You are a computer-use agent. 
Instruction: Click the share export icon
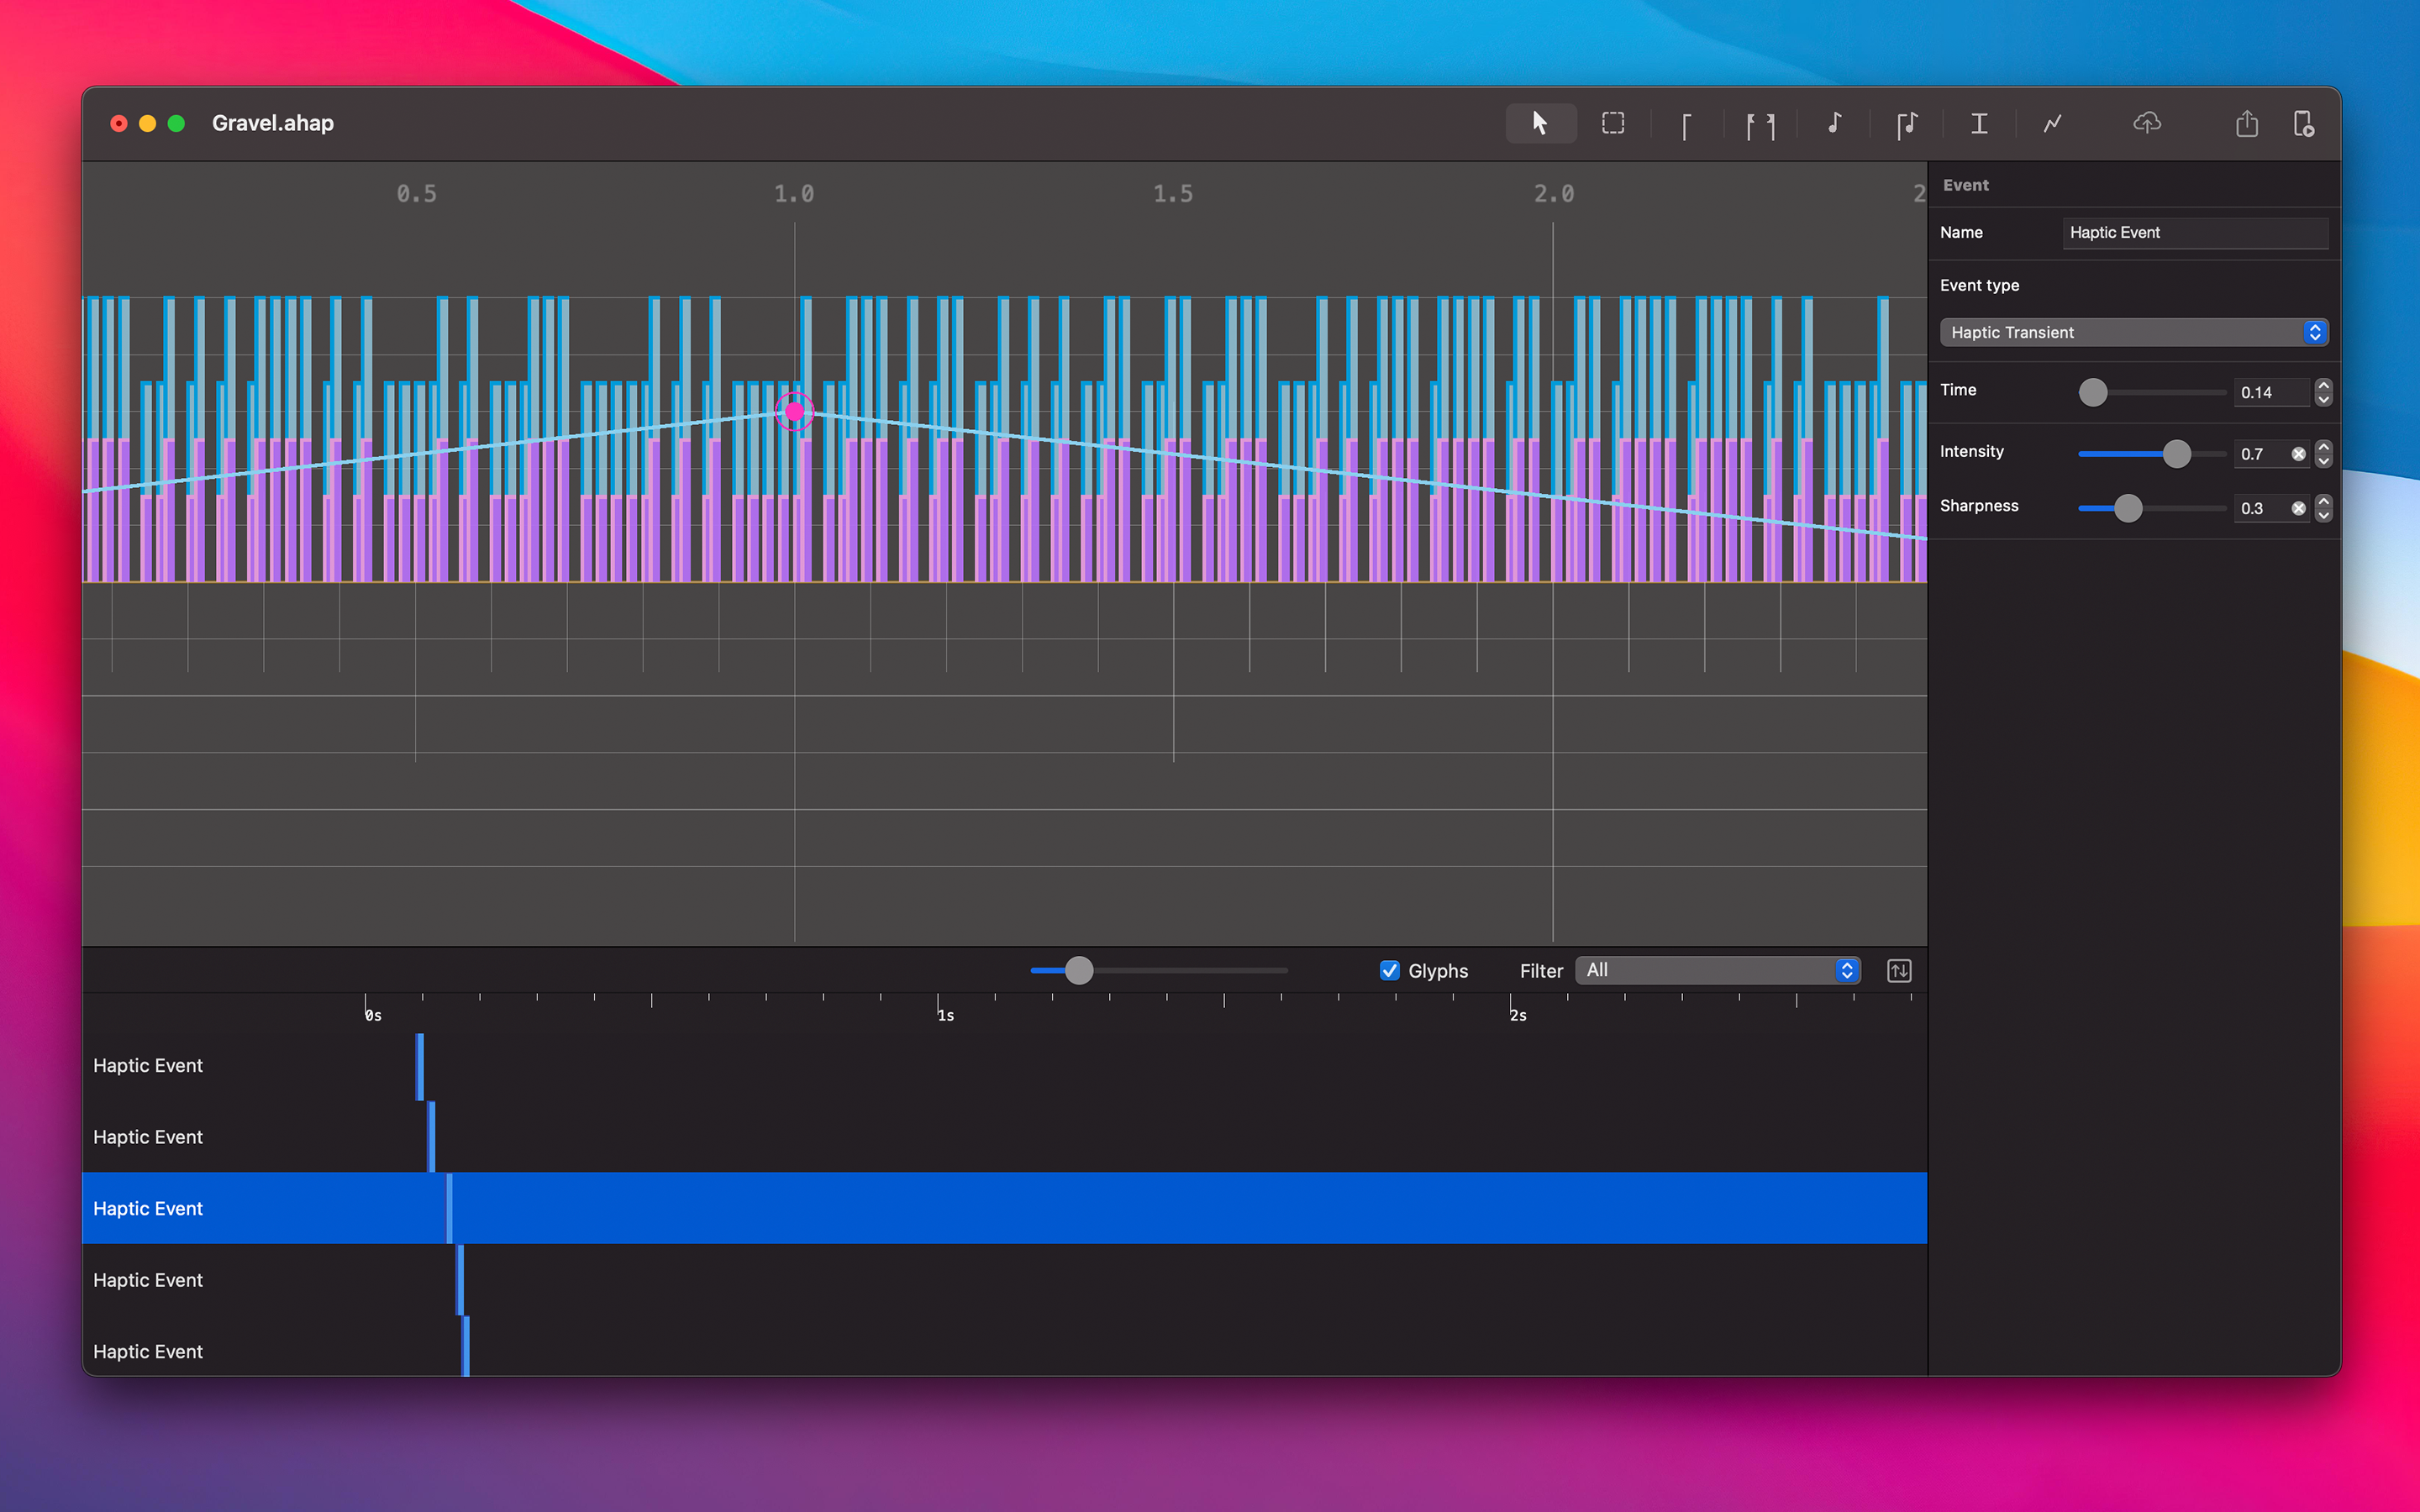[2246, 123]
